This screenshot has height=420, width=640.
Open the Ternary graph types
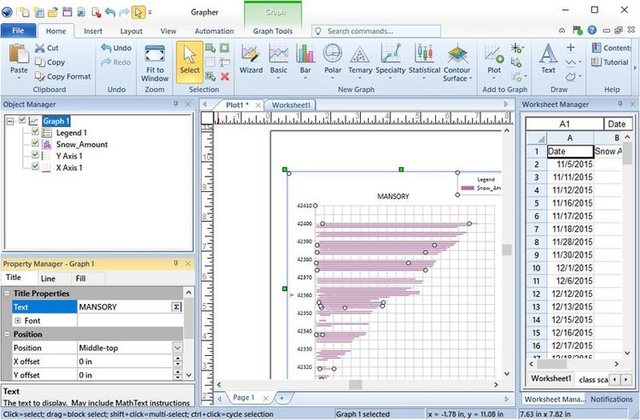(360, 60)
